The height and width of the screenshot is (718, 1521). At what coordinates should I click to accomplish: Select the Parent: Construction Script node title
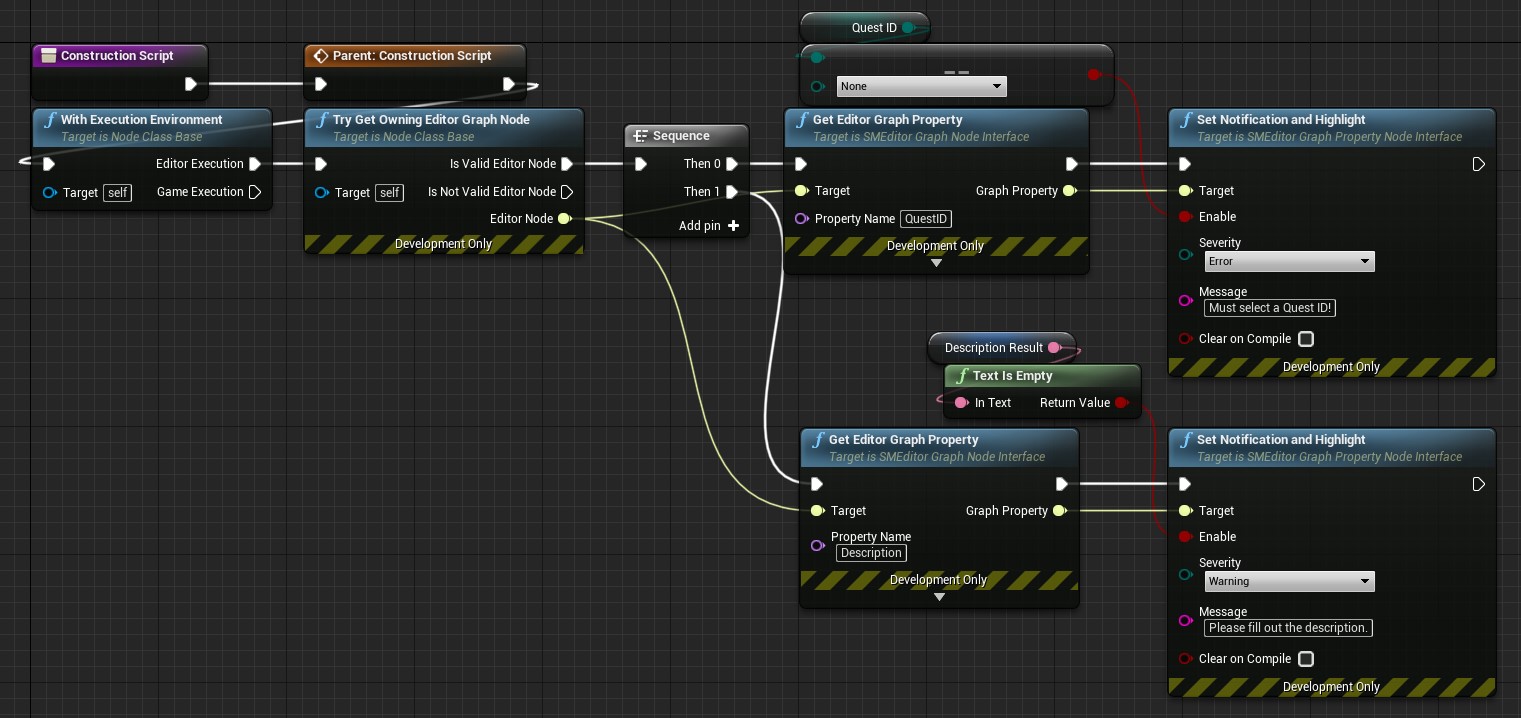click(x=412, y=56)
